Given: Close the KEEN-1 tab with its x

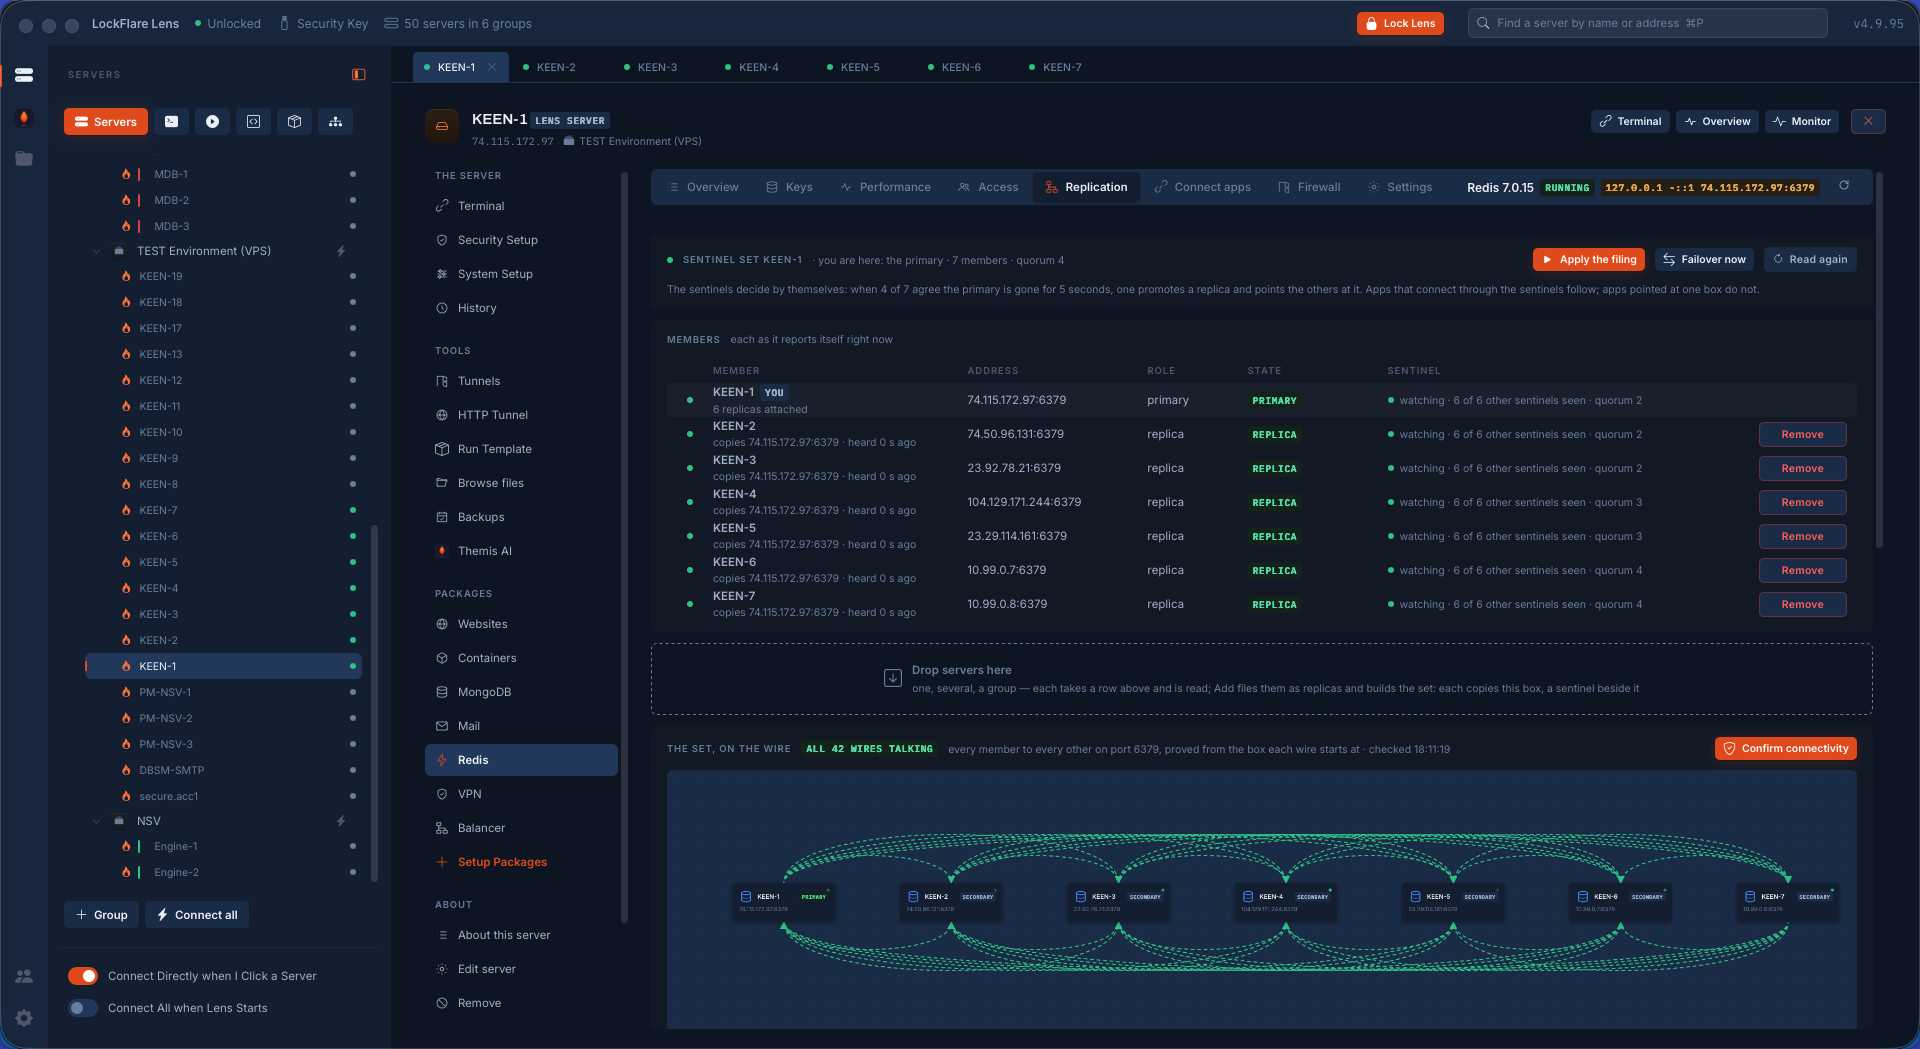Looking at the screenshot, I should click(x=492, y=67).
